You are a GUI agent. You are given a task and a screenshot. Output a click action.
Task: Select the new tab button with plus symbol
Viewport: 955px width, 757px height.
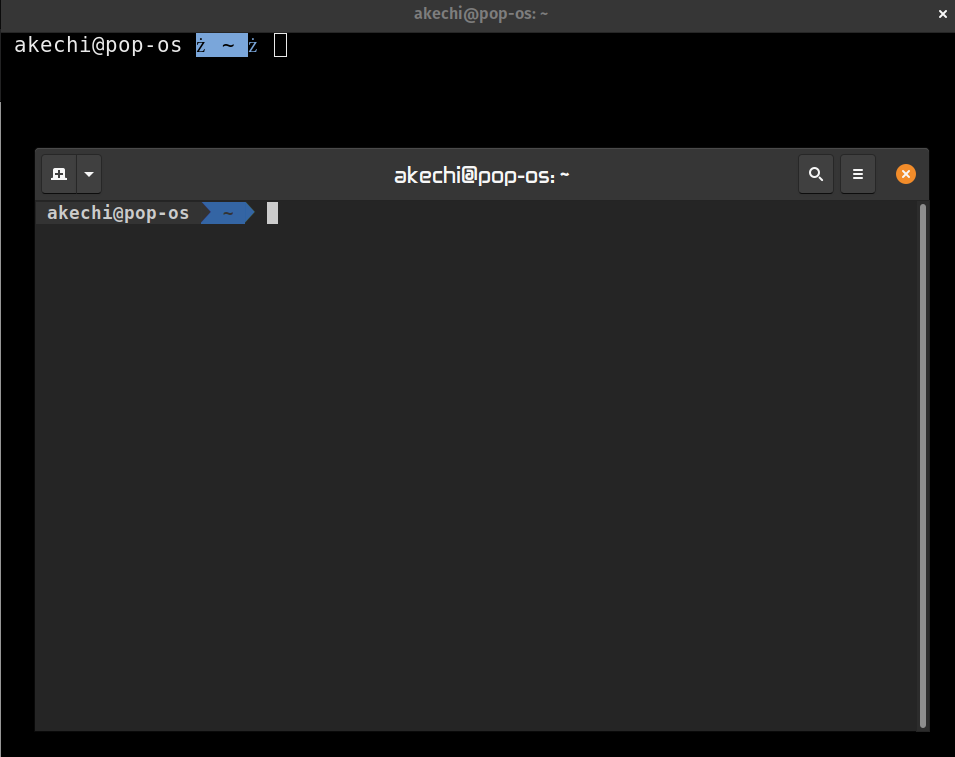point(58,173)
